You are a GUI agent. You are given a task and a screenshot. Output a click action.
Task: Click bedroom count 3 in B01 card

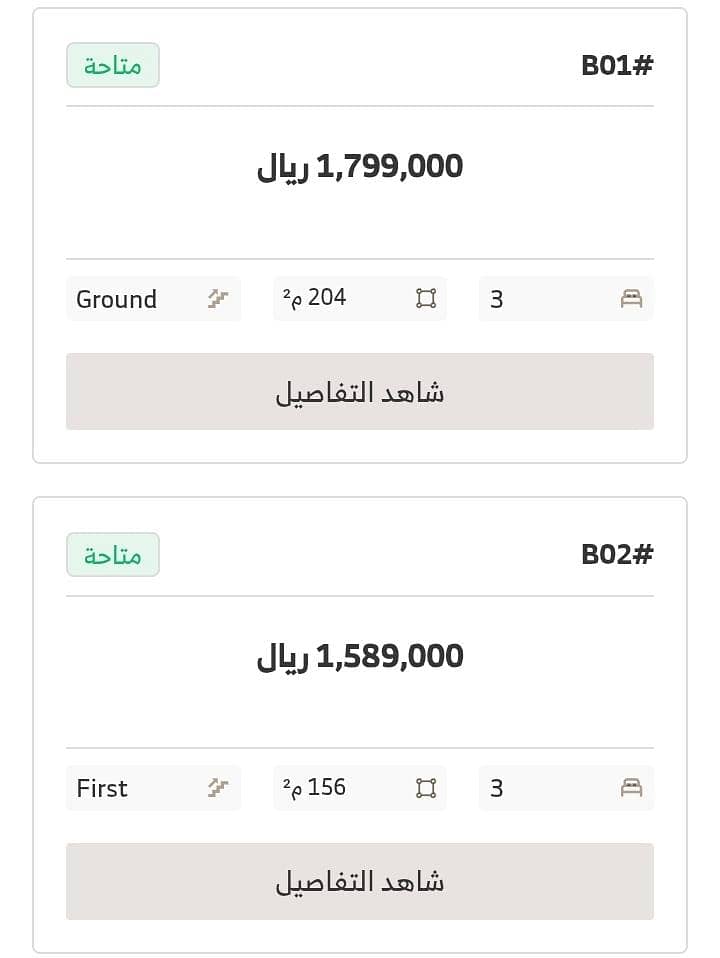click(496, 299)
